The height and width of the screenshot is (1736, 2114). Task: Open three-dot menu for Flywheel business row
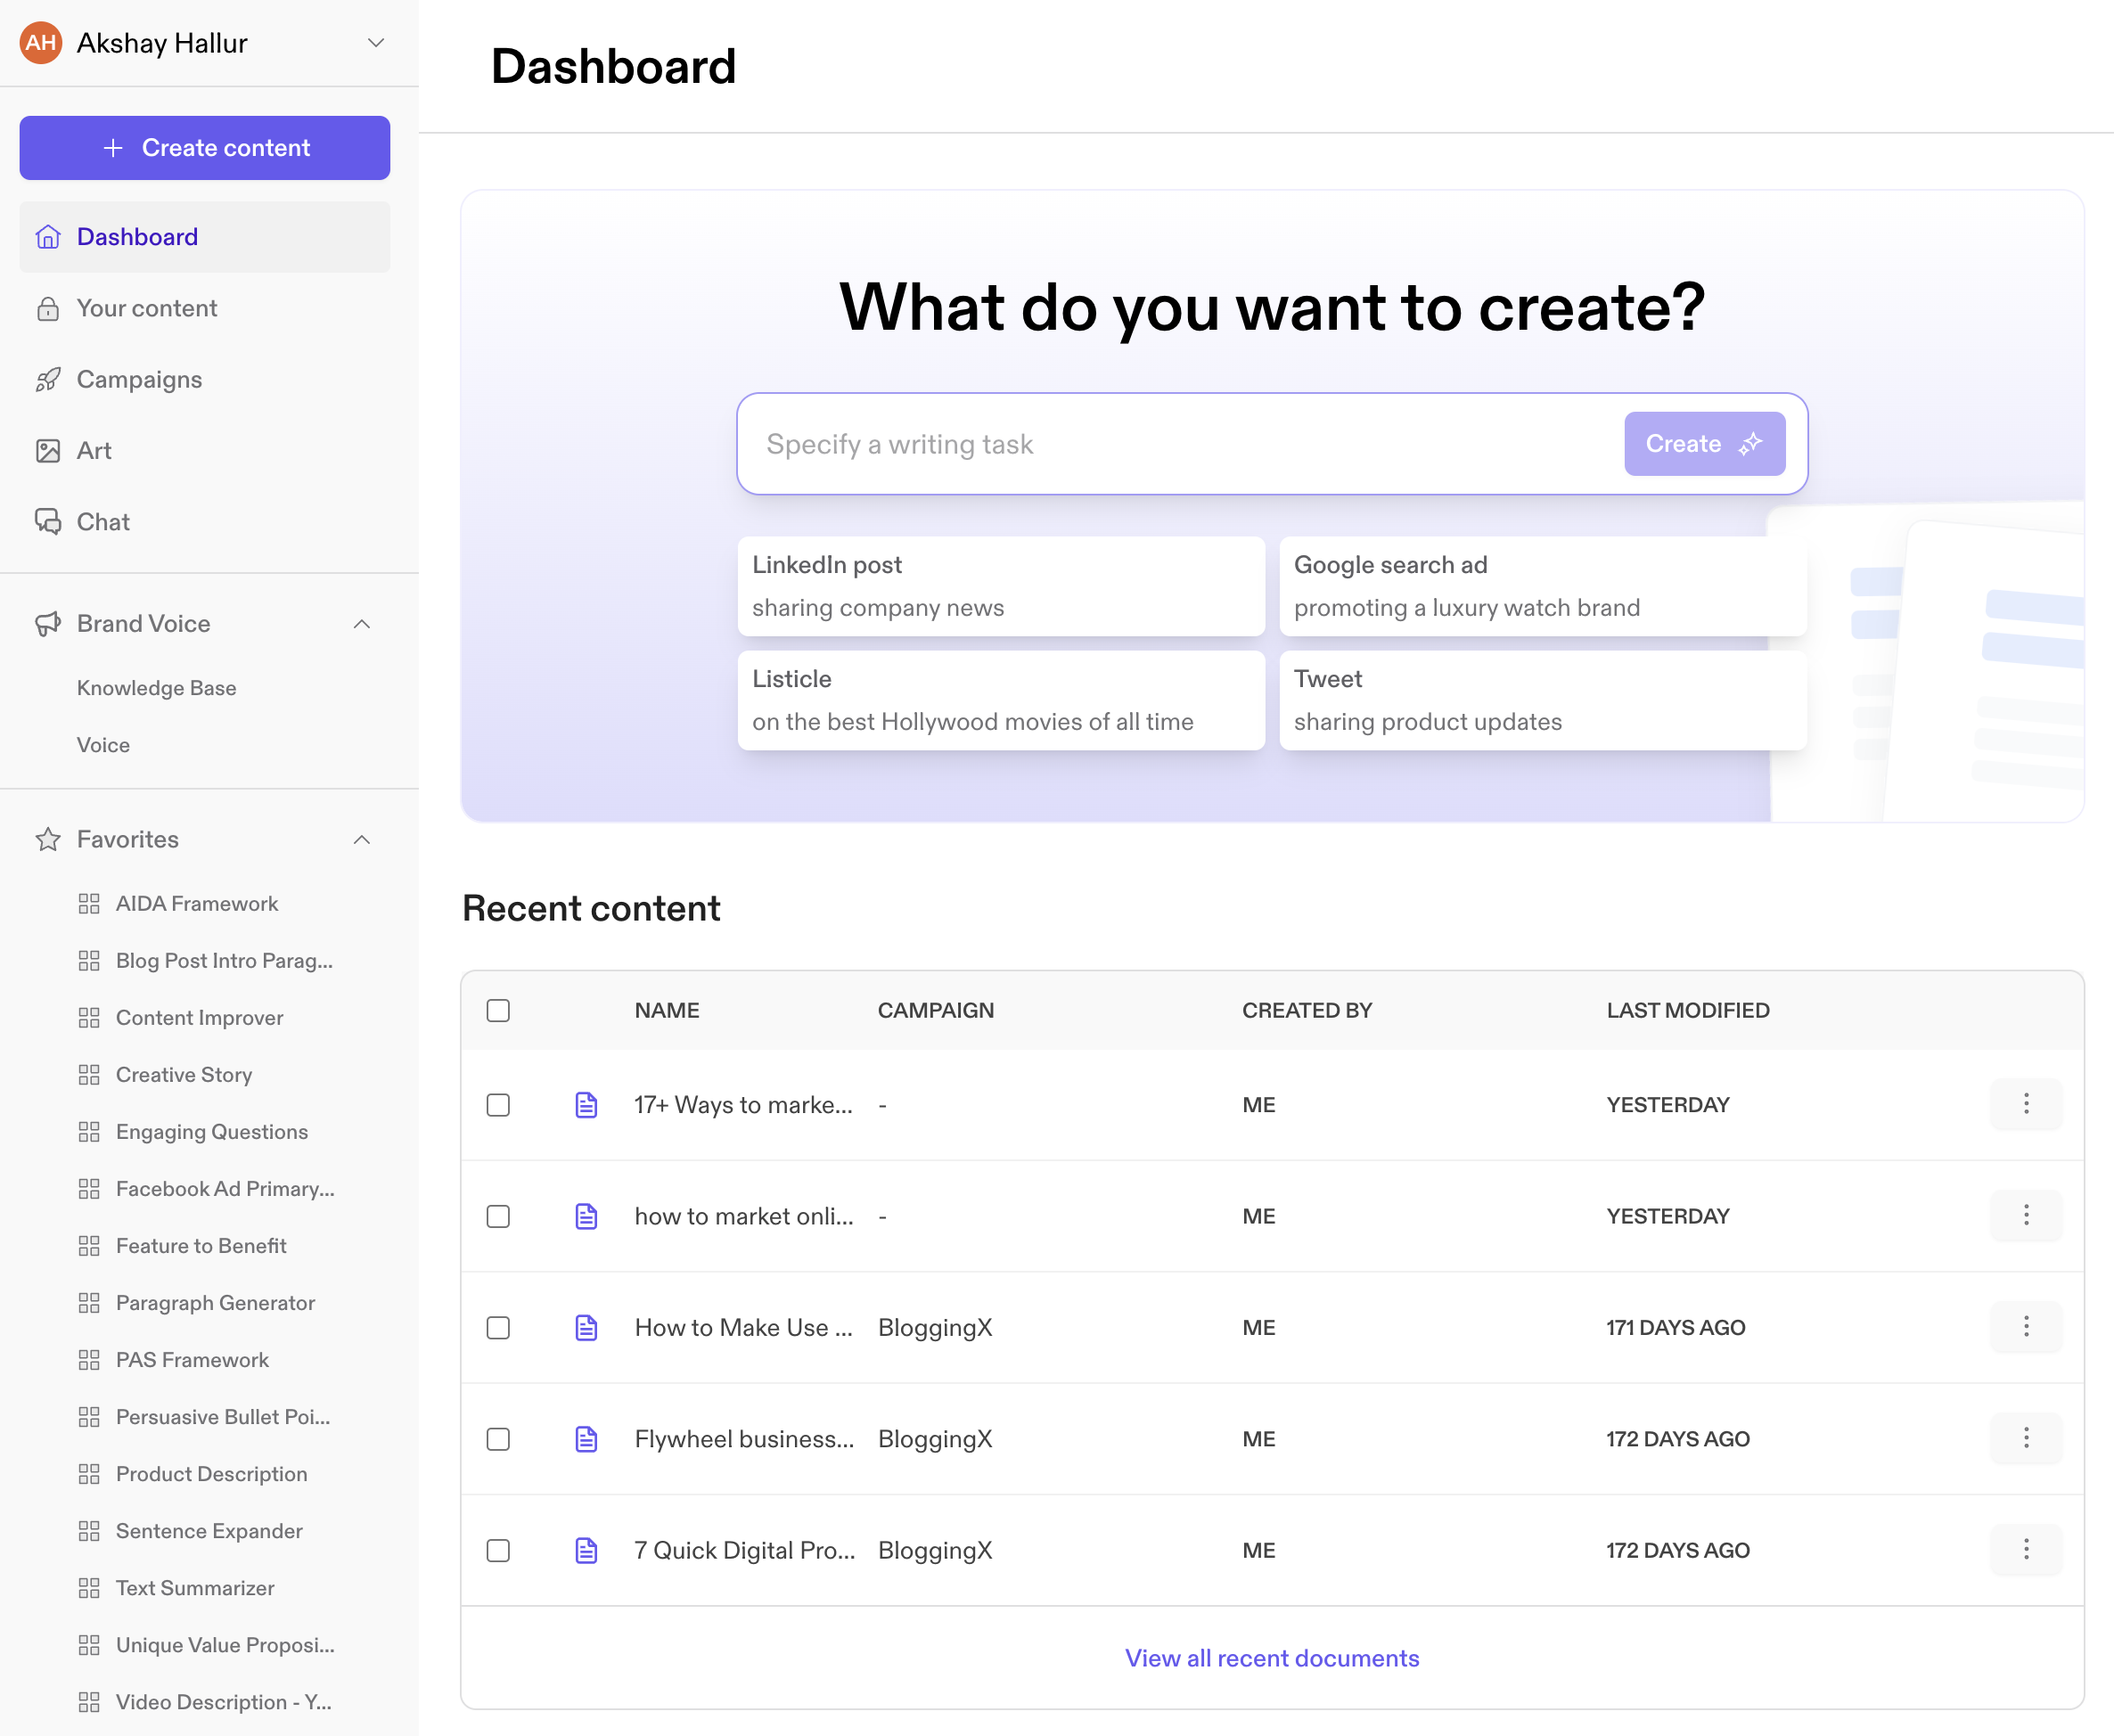point(2025,1438)
